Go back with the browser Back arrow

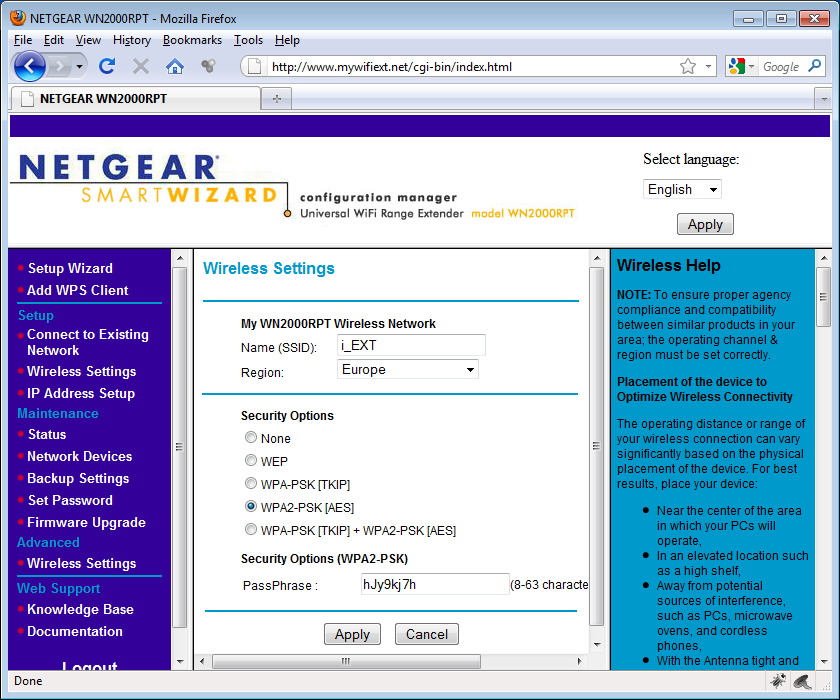pos(29,66)
